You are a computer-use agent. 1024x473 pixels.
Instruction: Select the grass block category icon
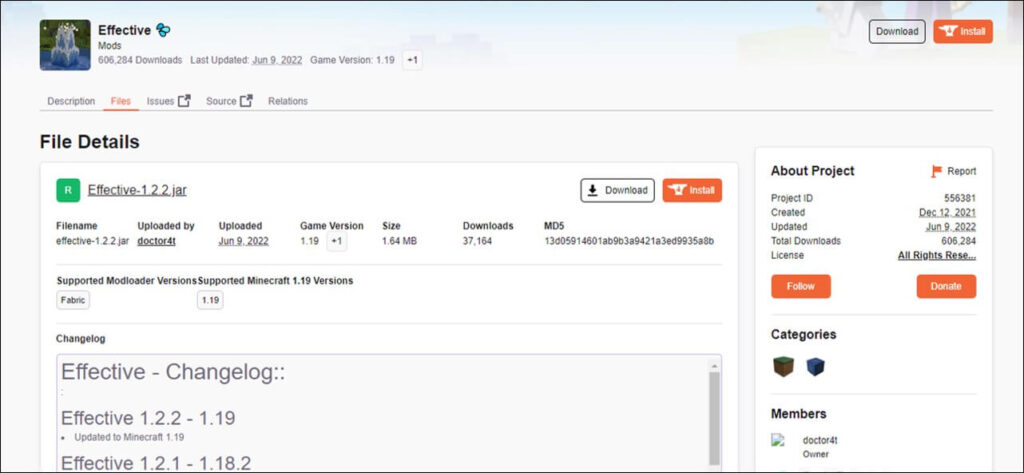(x=783, y=367)
